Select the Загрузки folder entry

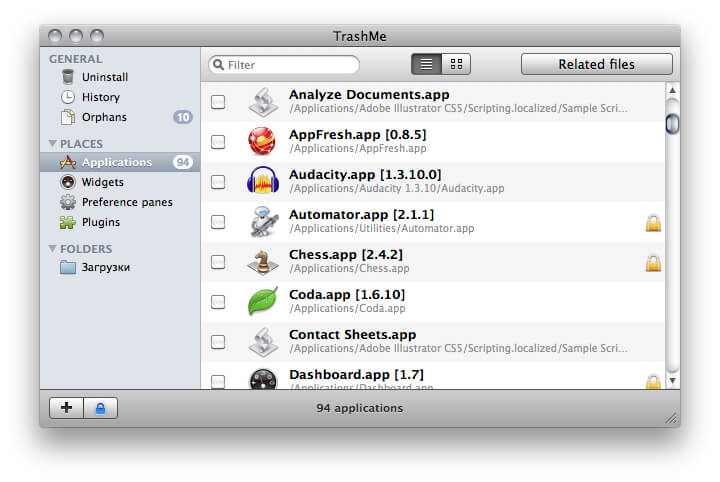pos(120,267)
